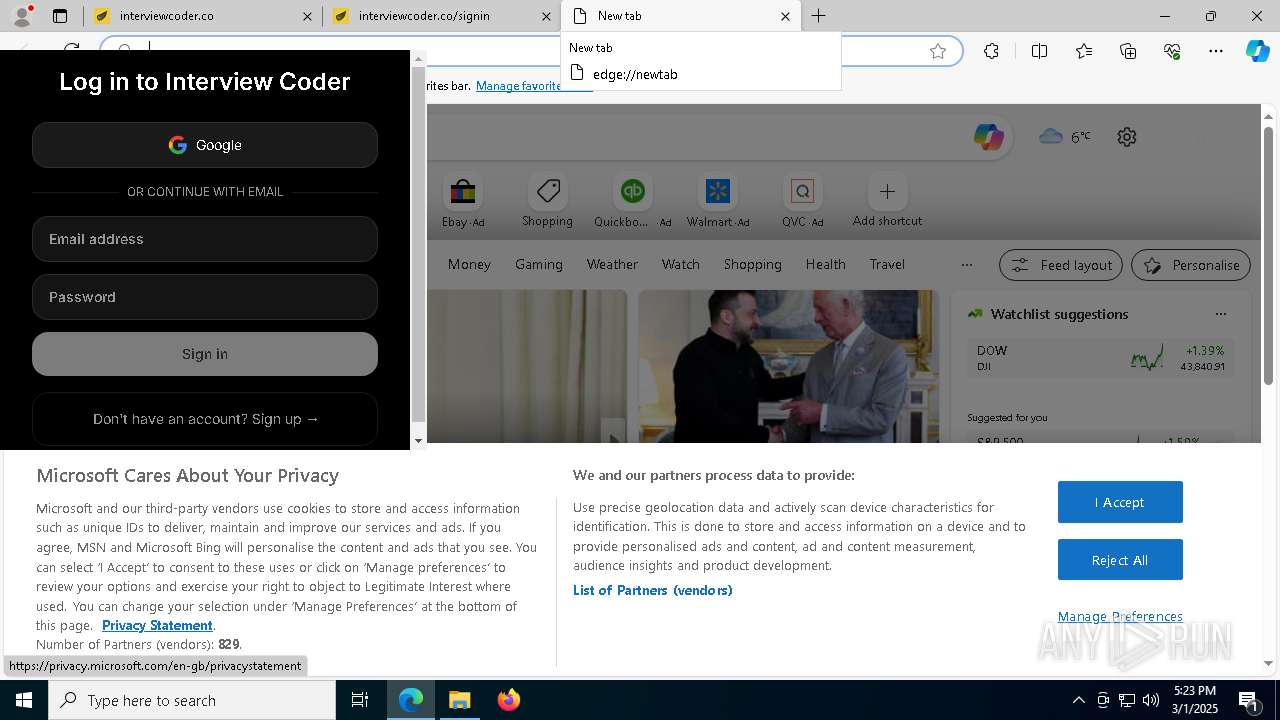Add this page to favorites star

click(x=938, y=51)
